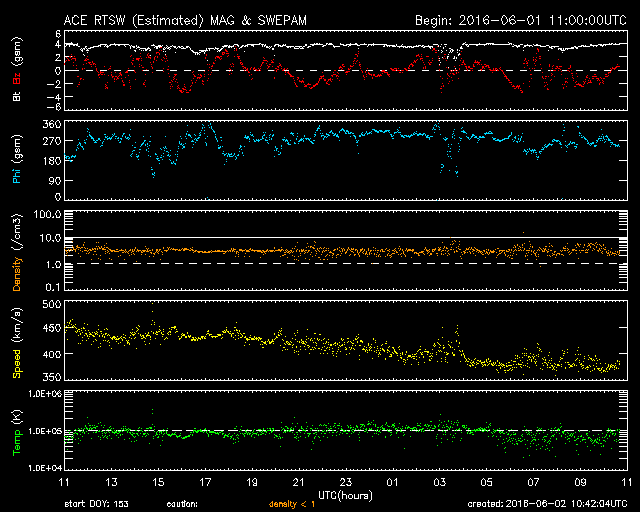Click the orange Density axis label
The height and width of the screenshot is (512, 640).
[x=17, y=251]
